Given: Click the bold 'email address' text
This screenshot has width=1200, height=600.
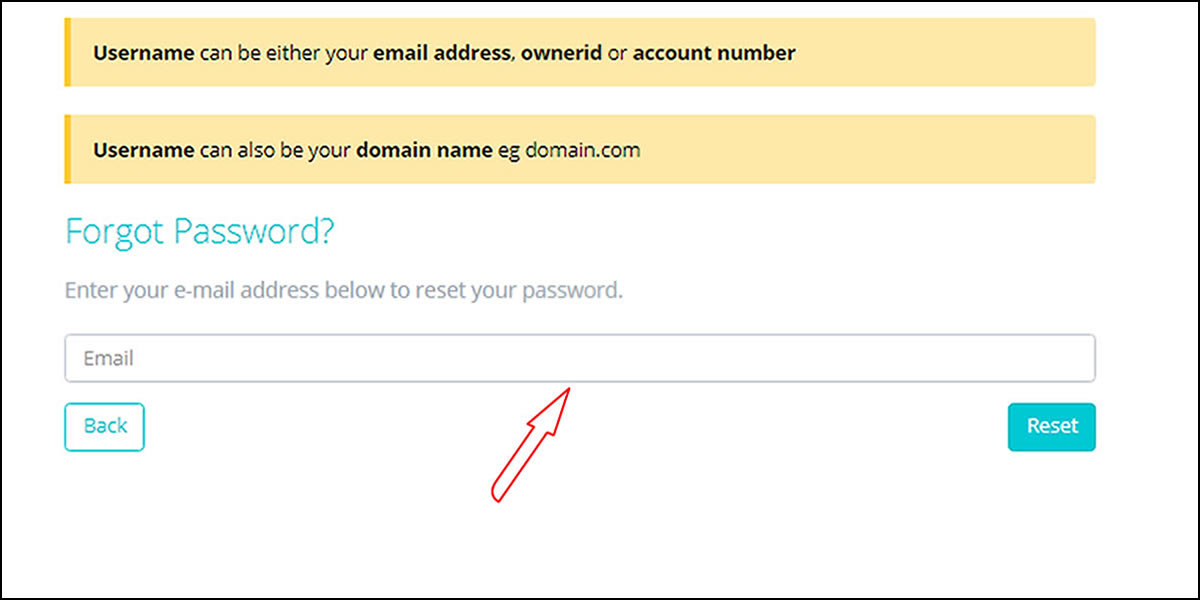Looking at the screenshot, I should (x=441, y=53).
